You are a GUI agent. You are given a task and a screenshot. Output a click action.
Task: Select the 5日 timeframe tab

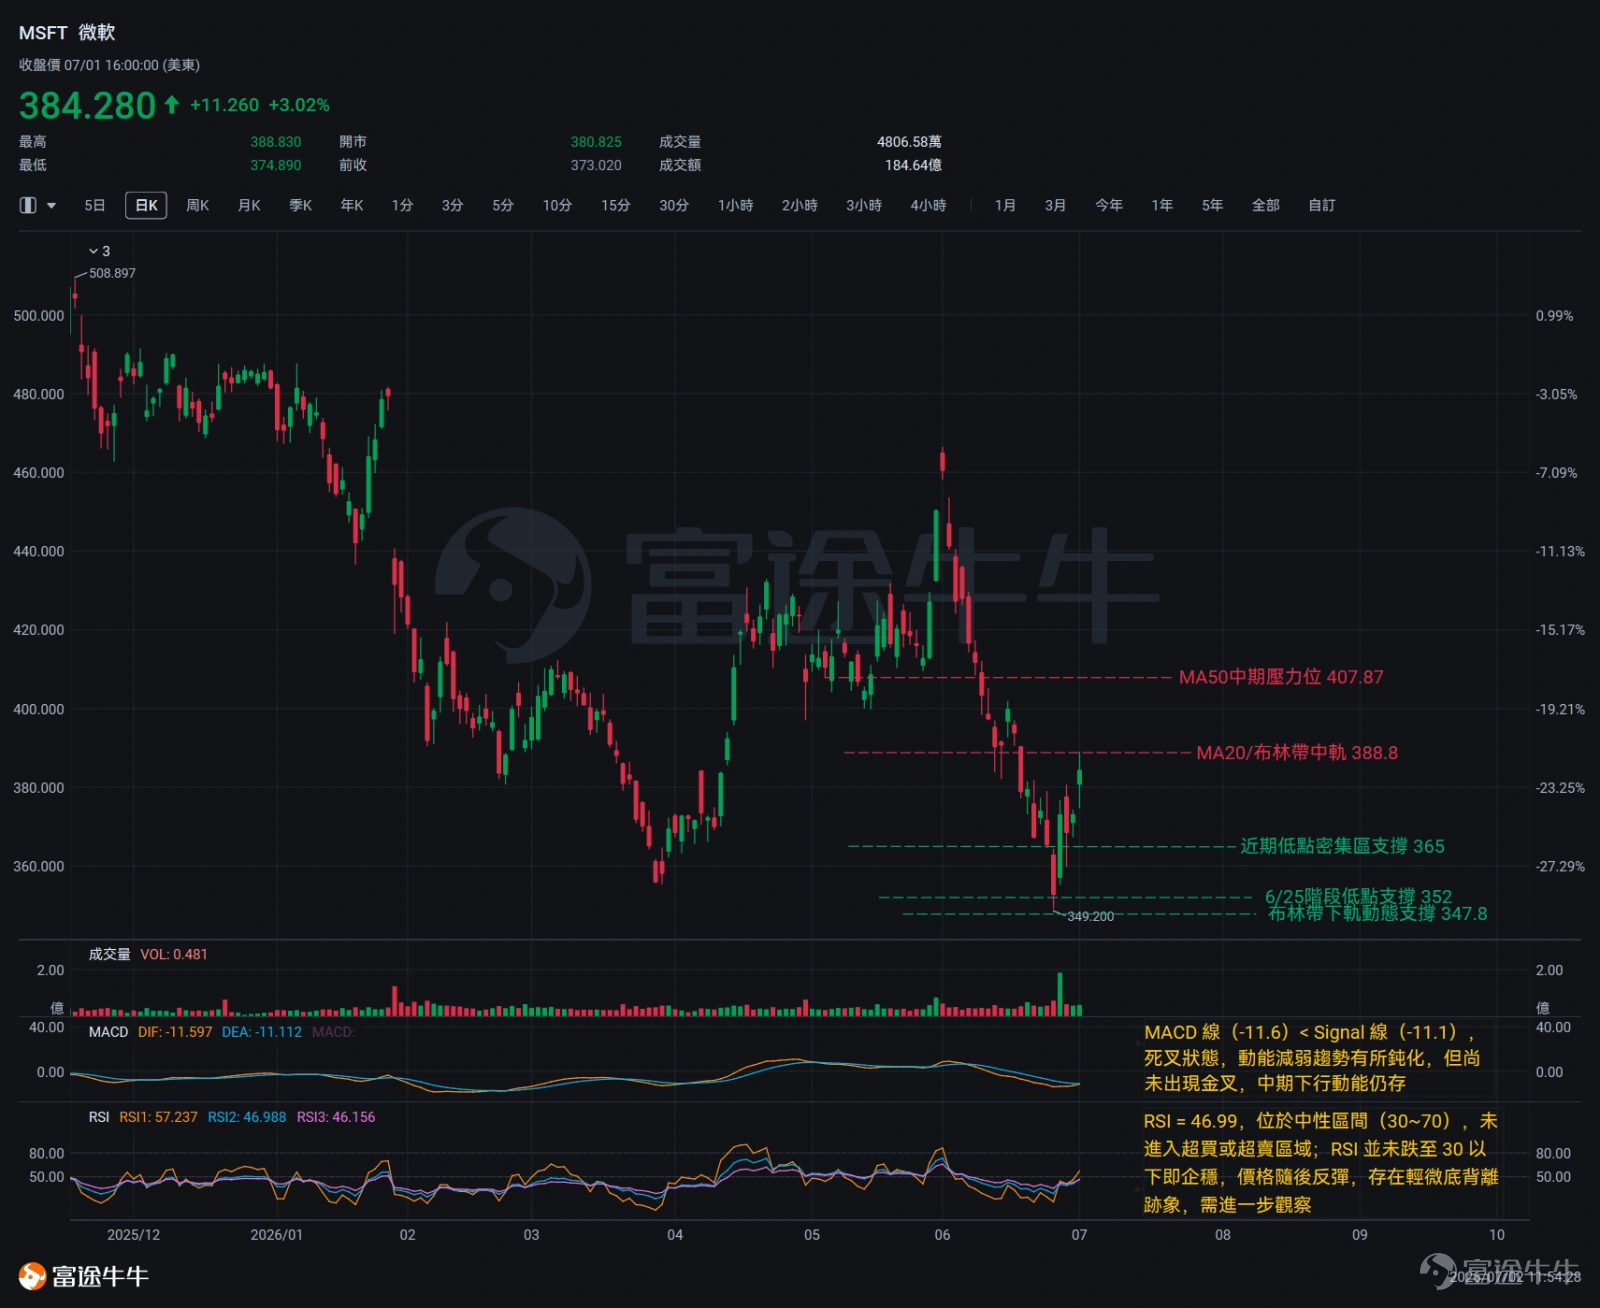(95, 205)
